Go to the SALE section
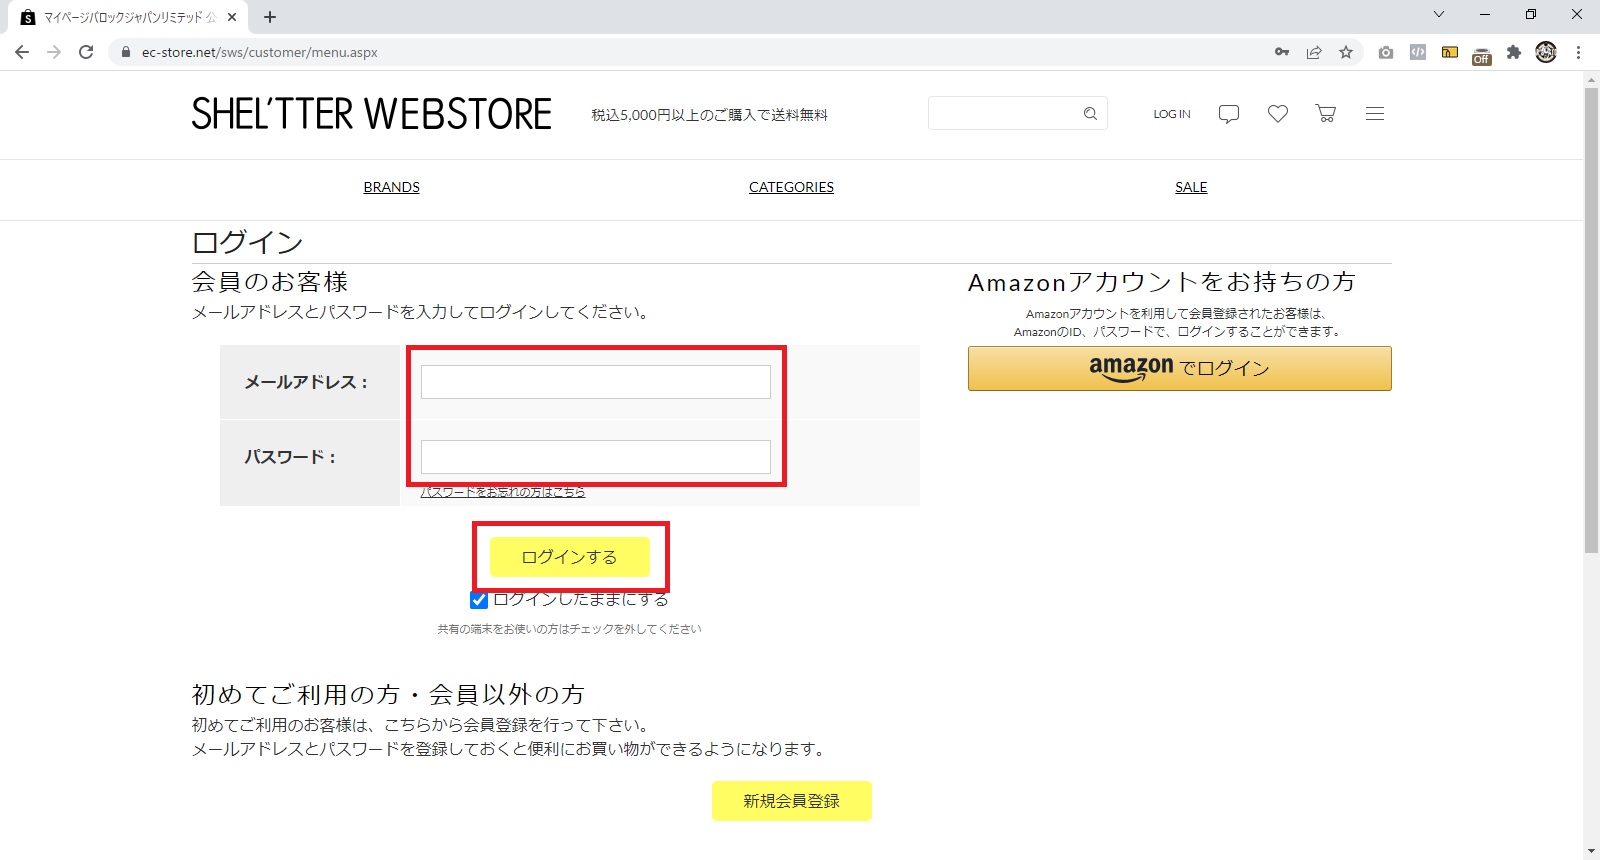This screenshot has width=1600, height=860. point(1191,187)
